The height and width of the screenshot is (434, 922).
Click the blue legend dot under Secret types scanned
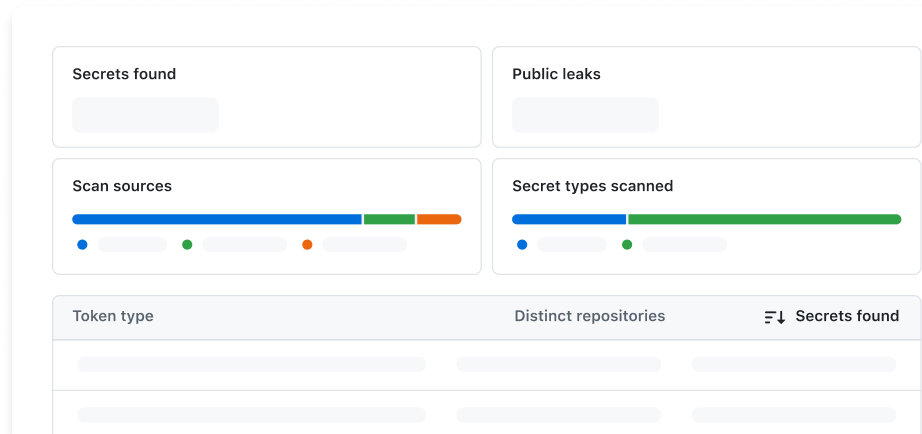click(522, 244)
